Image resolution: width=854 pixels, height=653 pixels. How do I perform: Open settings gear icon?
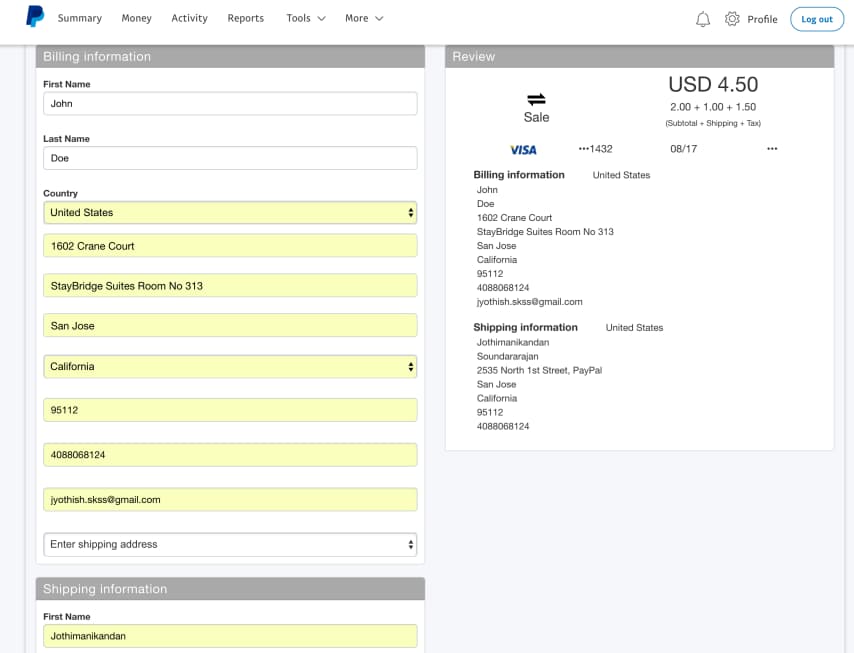[x=732, y=19]
